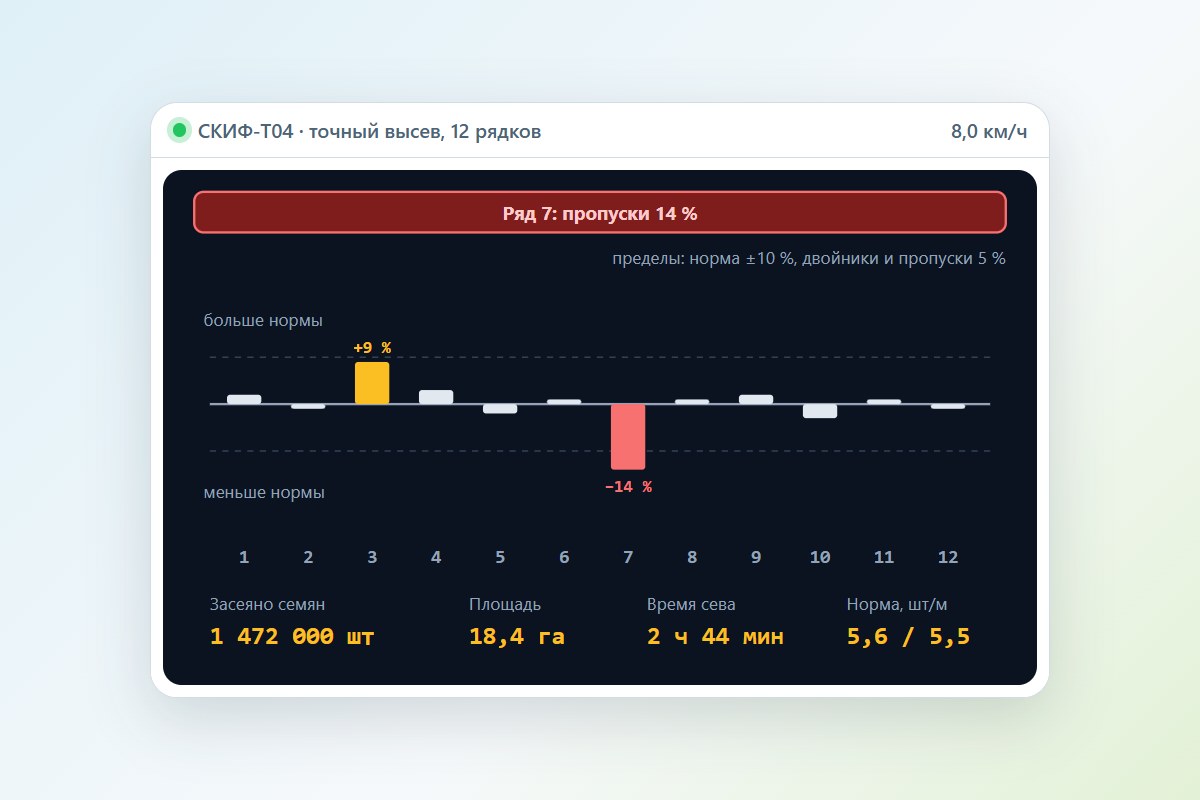Click the меньше нормы axis label
1200x800 pixels.
[x=264, y=493]
